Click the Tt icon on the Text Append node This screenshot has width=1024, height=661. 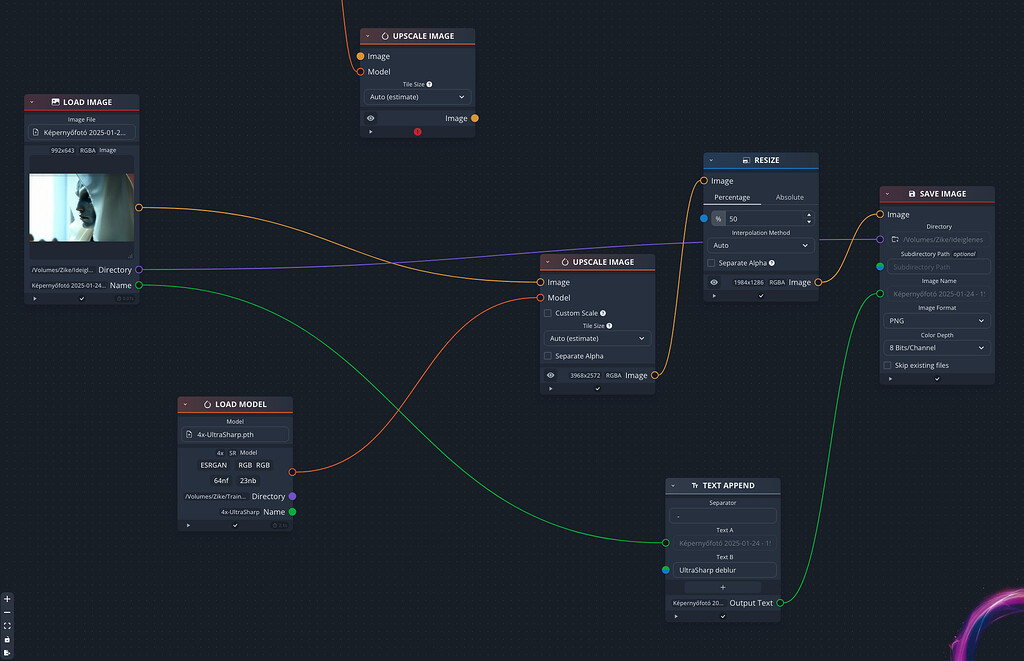coord(695,485)
